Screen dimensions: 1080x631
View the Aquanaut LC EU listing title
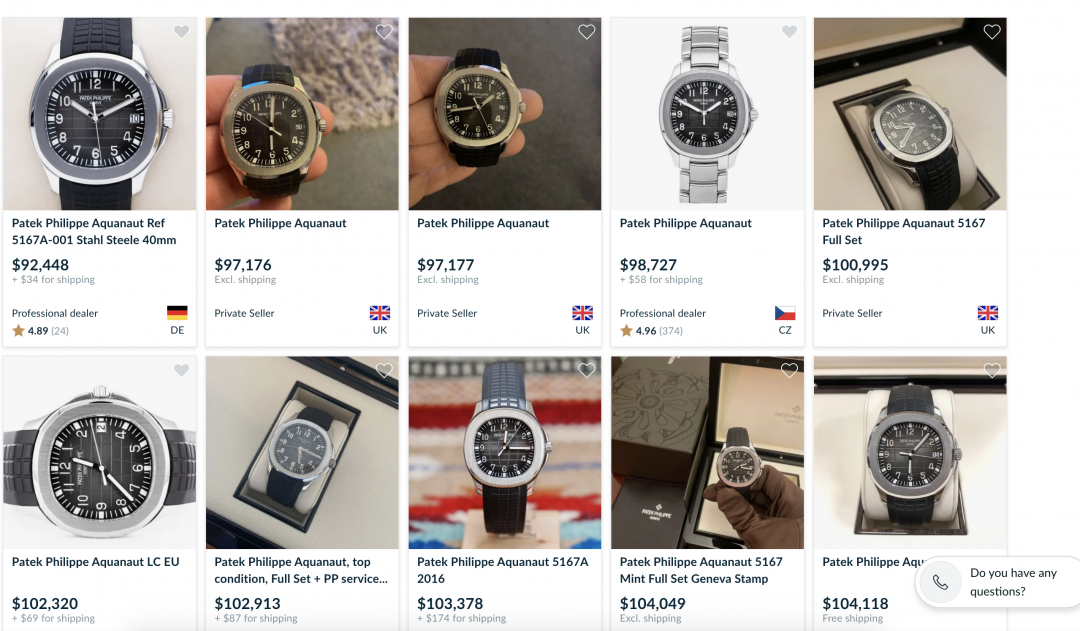click(95, 562)
